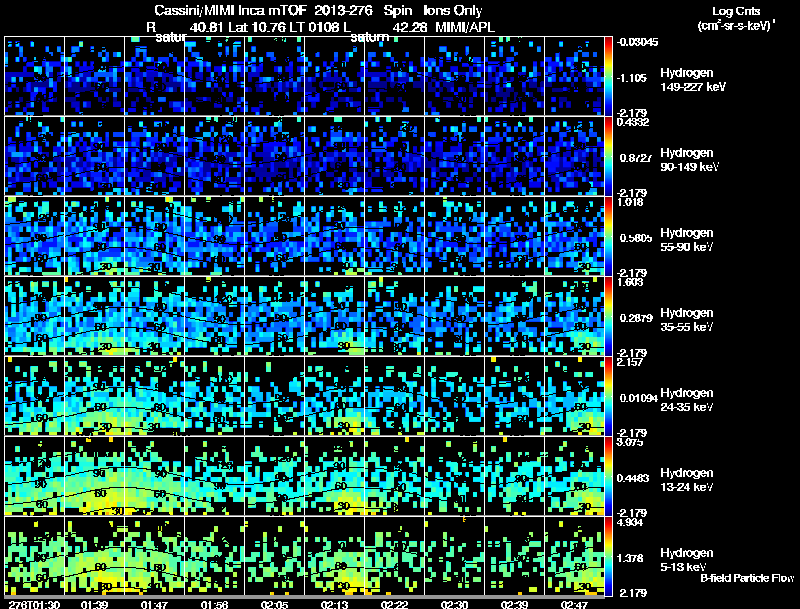Open the 55-90 keV panel at 01:56
The width and height of the screenshot is (800, 609).
pyautogui.click(x=214, y=236)
